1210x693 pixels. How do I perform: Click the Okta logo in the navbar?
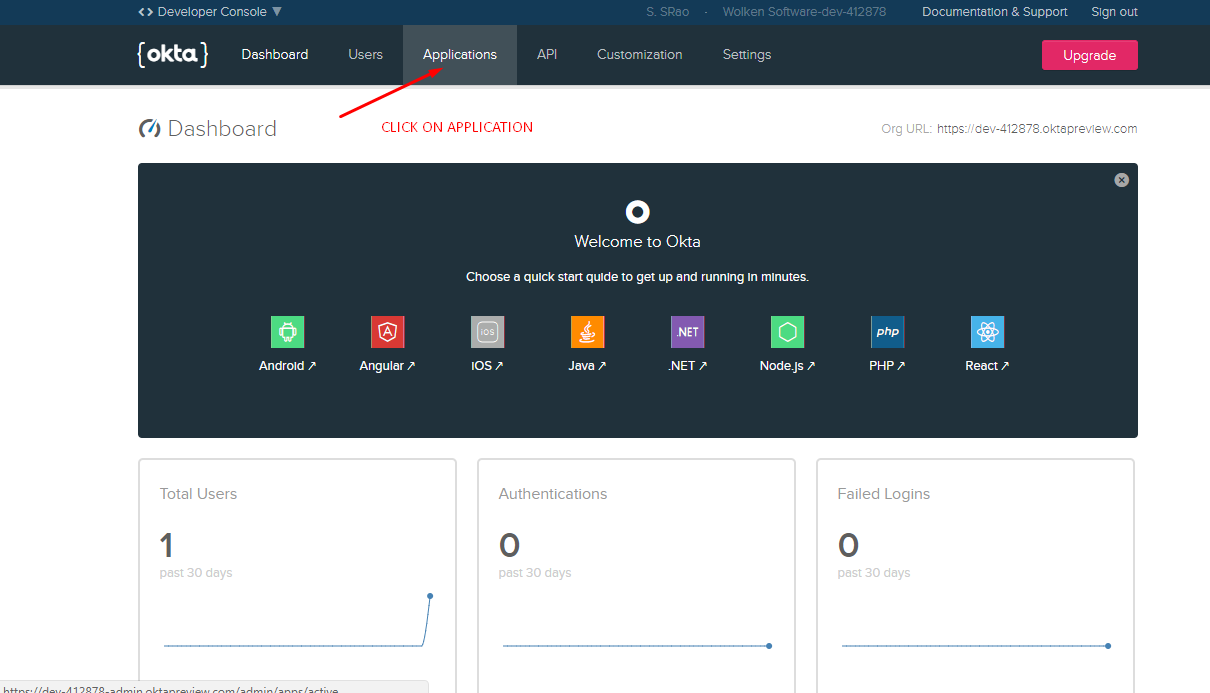pyautogui.click(x=172, y=54)
